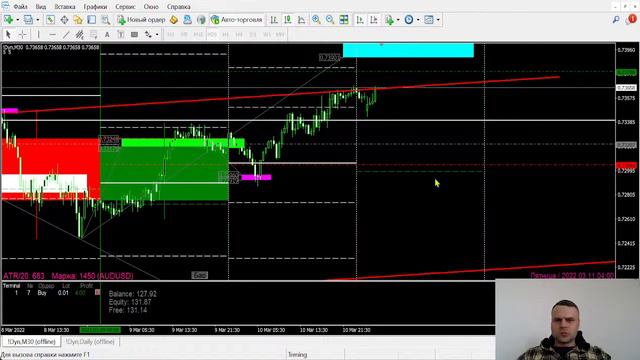The image size is (640, 360).
Task: Expand the Profiles dropdown arrow
Action: point(38,20)
